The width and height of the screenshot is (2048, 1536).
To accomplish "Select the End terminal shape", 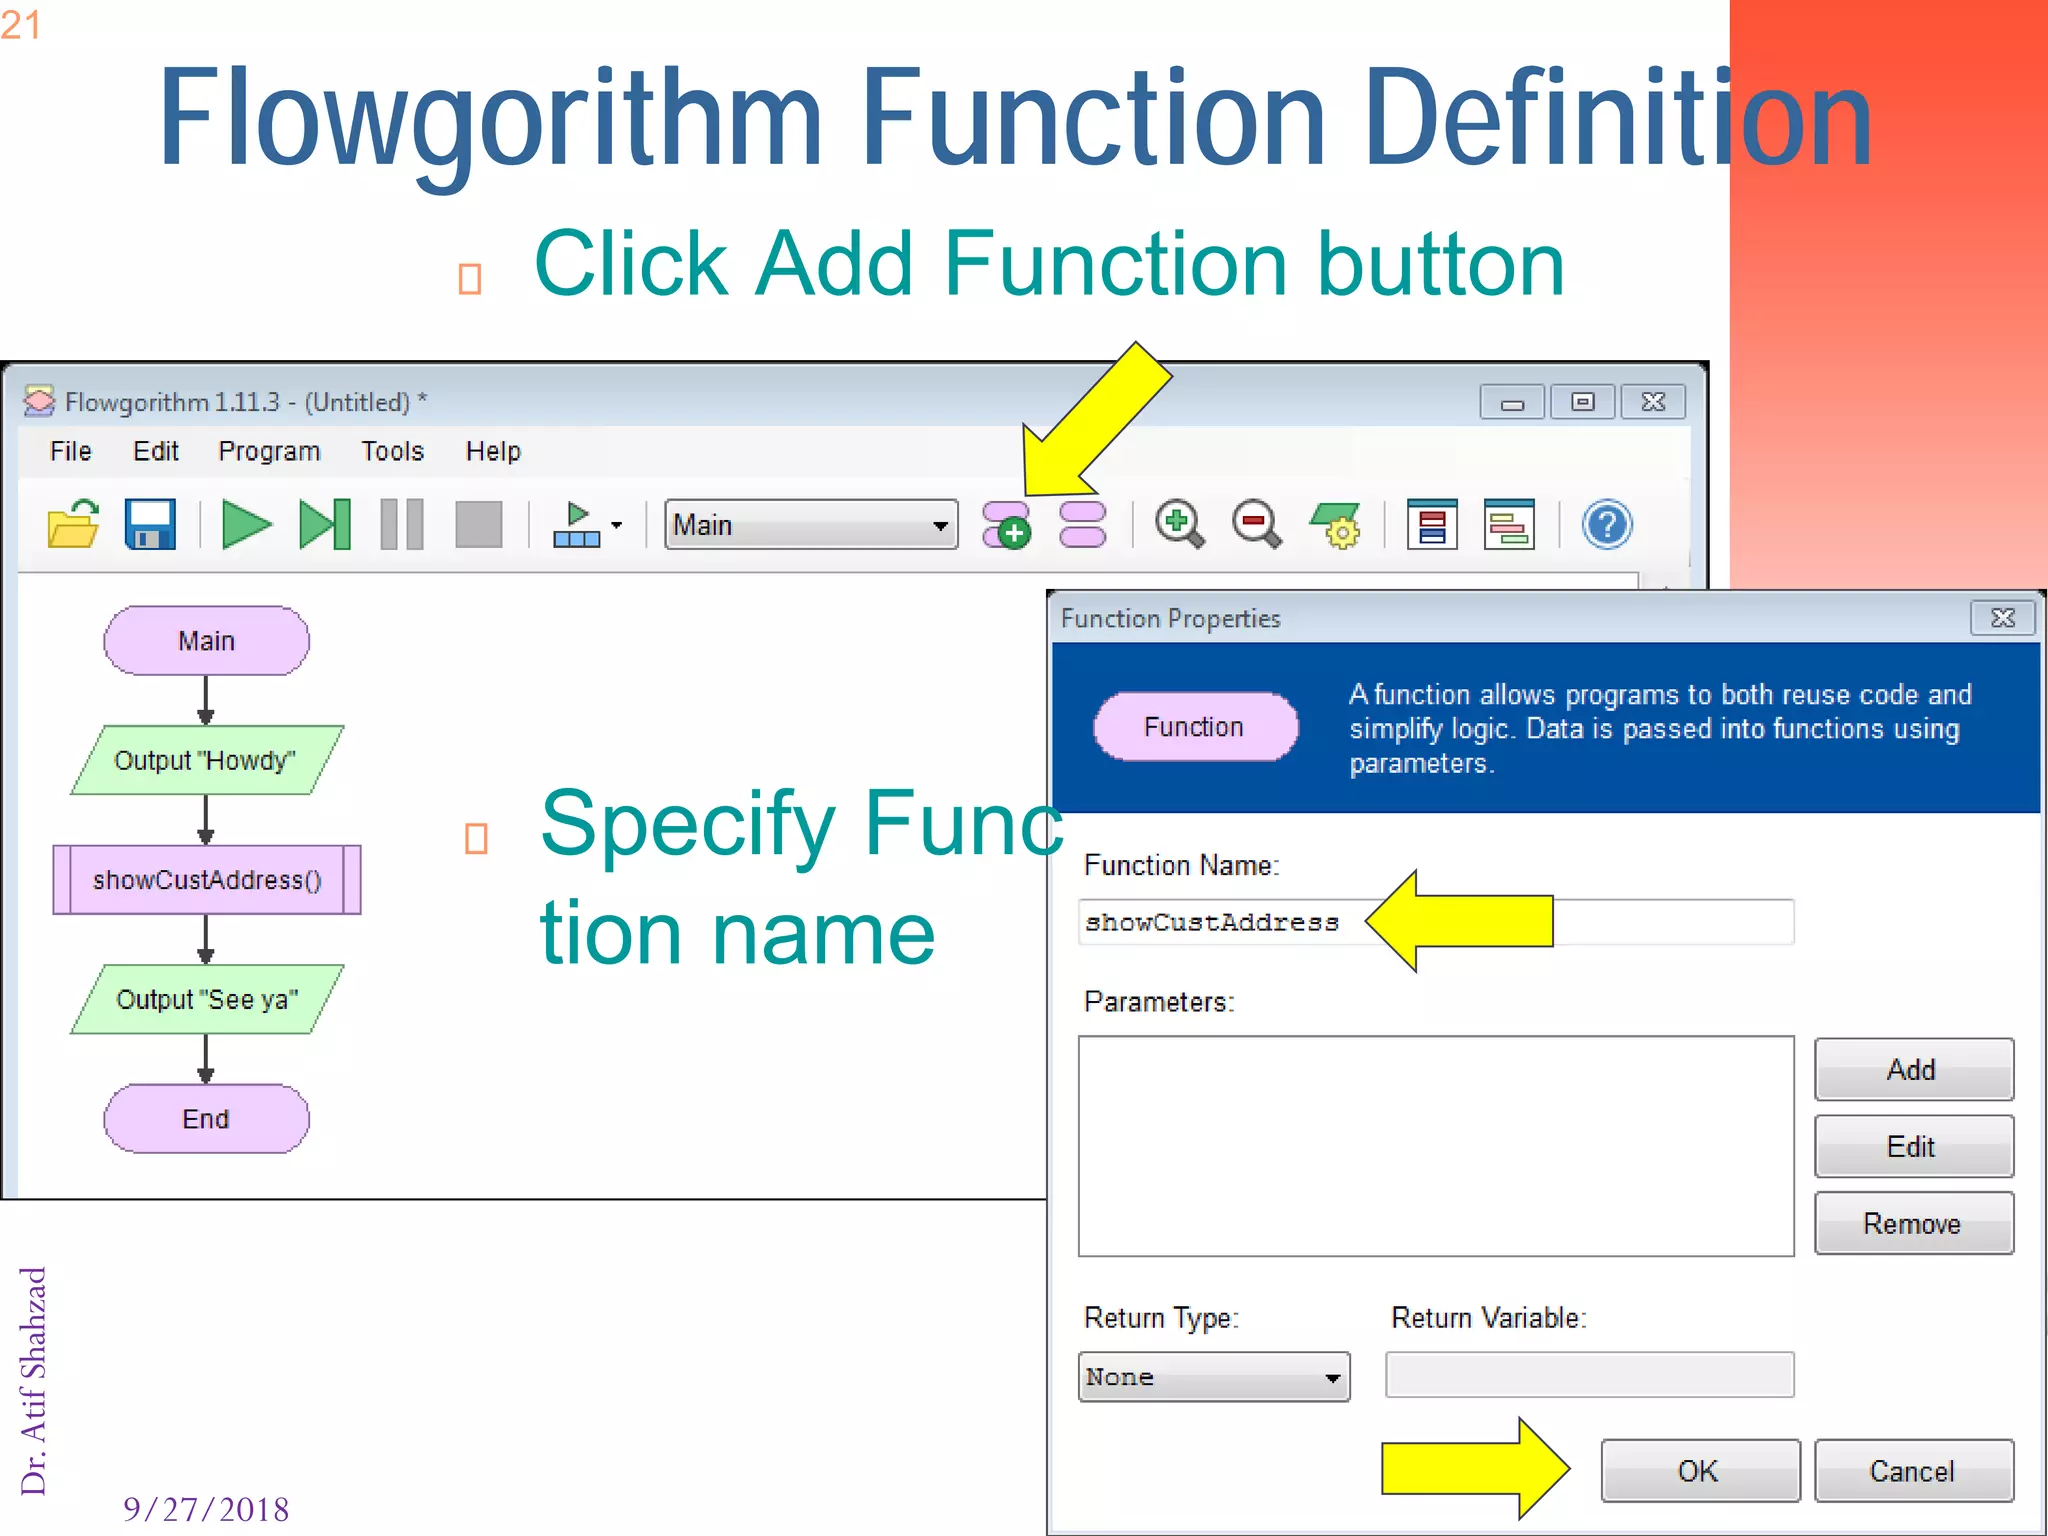I will point(206,1118).
